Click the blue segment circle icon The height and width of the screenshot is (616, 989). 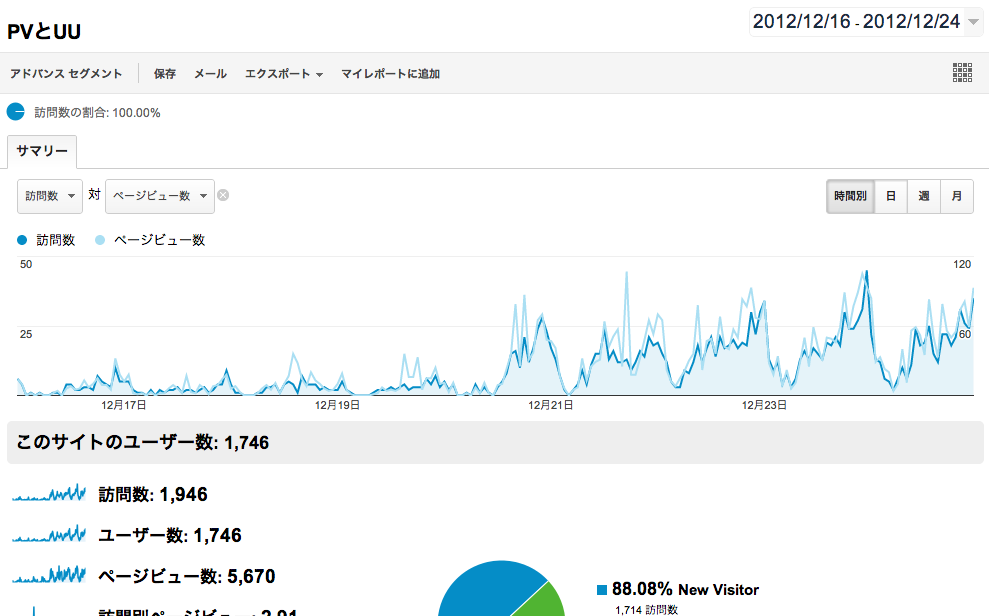(16, 112)
